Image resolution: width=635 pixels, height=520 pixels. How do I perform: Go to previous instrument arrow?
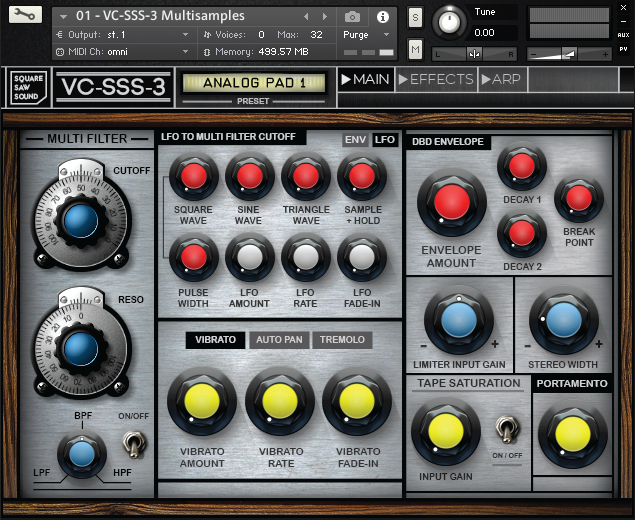(x=306, y=17)
